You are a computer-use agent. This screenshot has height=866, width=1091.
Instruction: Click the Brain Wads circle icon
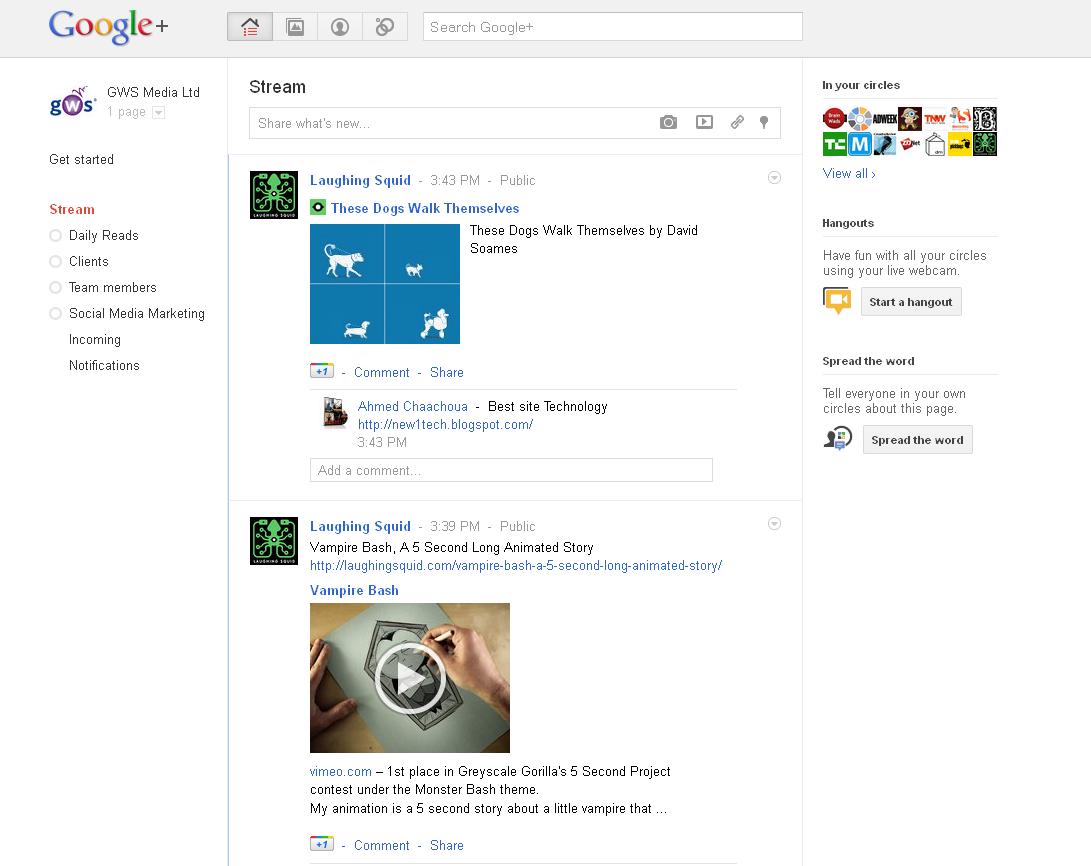834,118
